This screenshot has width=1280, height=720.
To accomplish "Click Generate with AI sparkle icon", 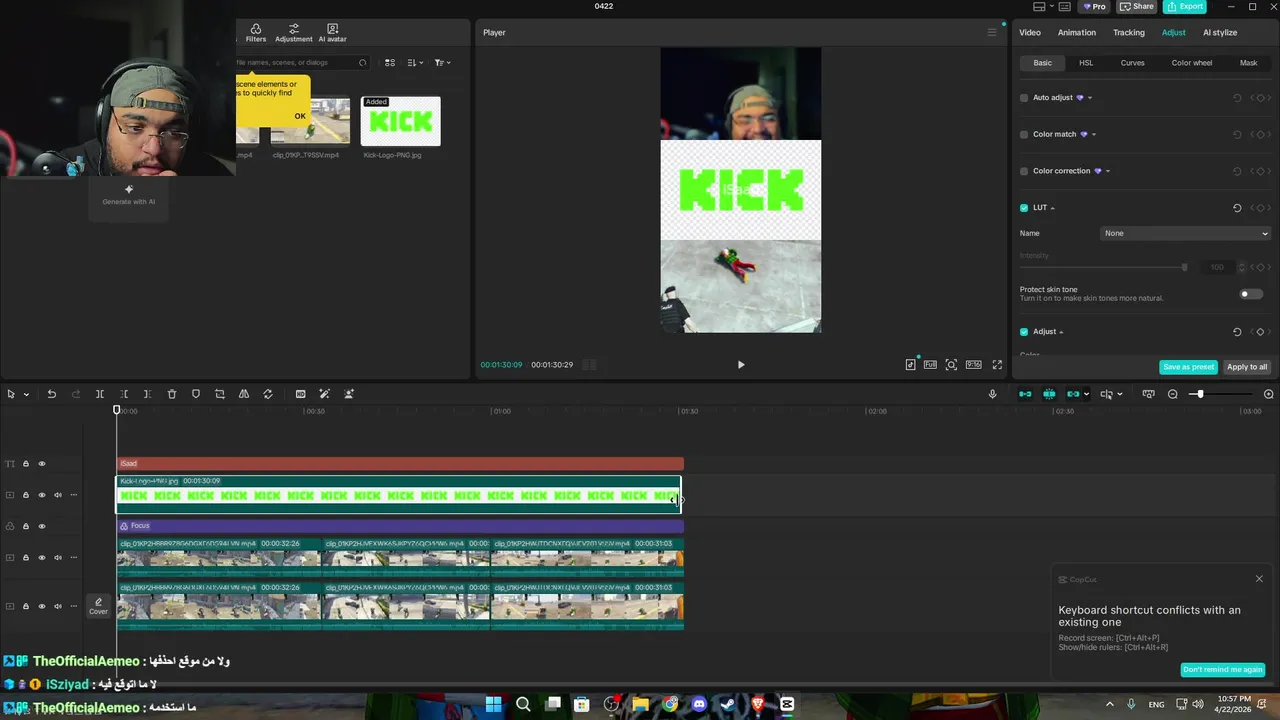I will [x=129, y=189].
